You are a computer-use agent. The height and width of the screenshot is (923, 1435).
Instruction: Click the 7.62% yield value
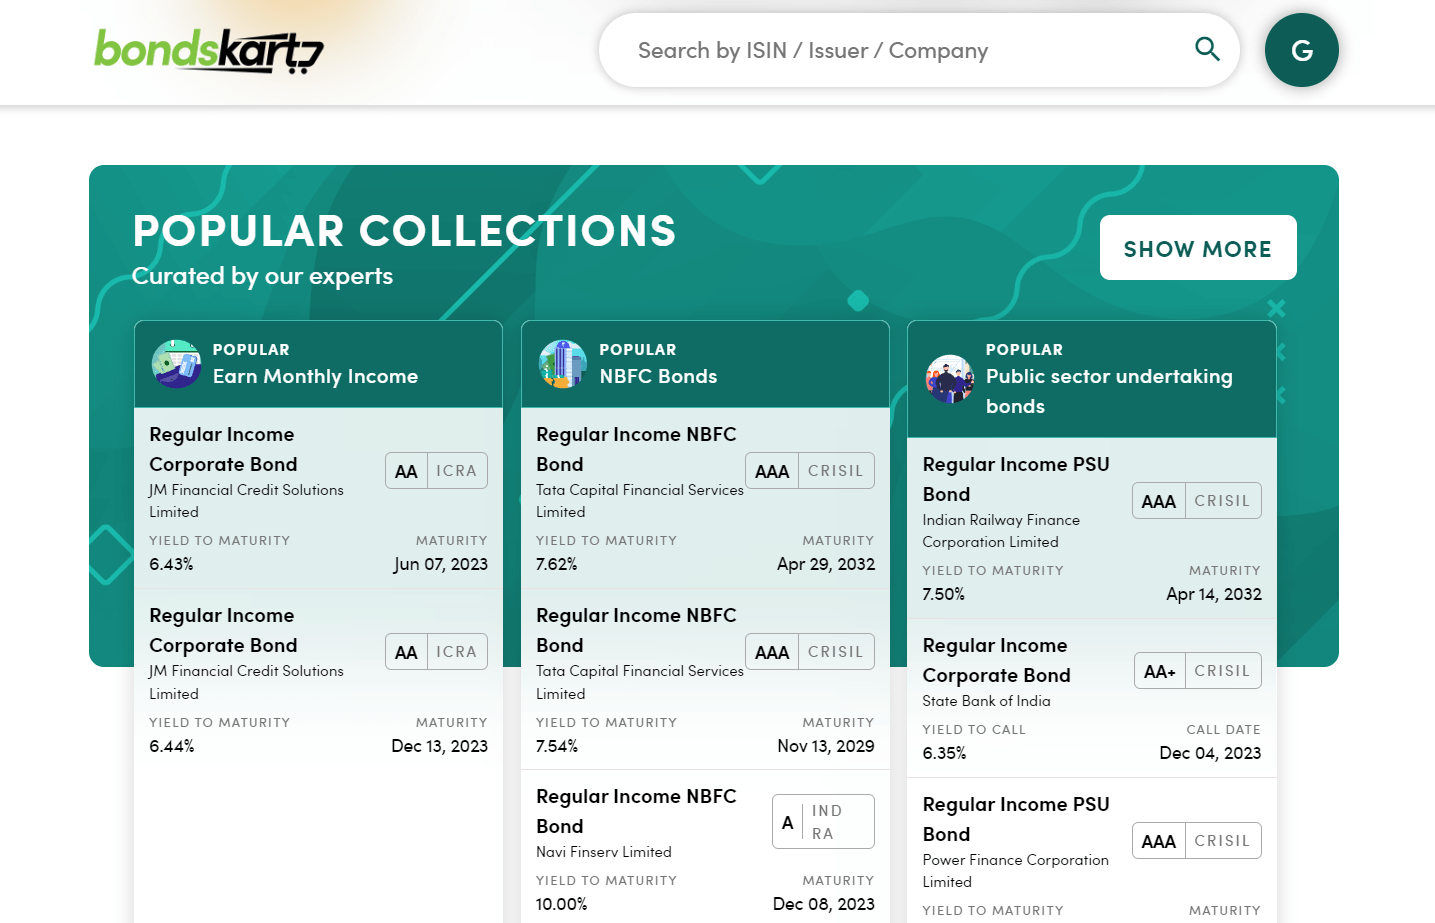click(557, 564)
